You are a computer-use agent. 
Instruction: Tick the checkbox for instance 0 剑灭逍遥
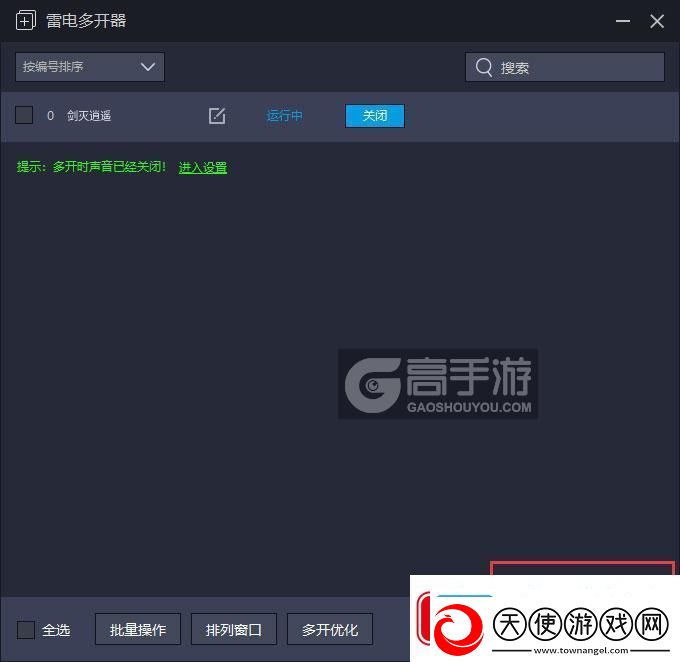coord(24,115)
